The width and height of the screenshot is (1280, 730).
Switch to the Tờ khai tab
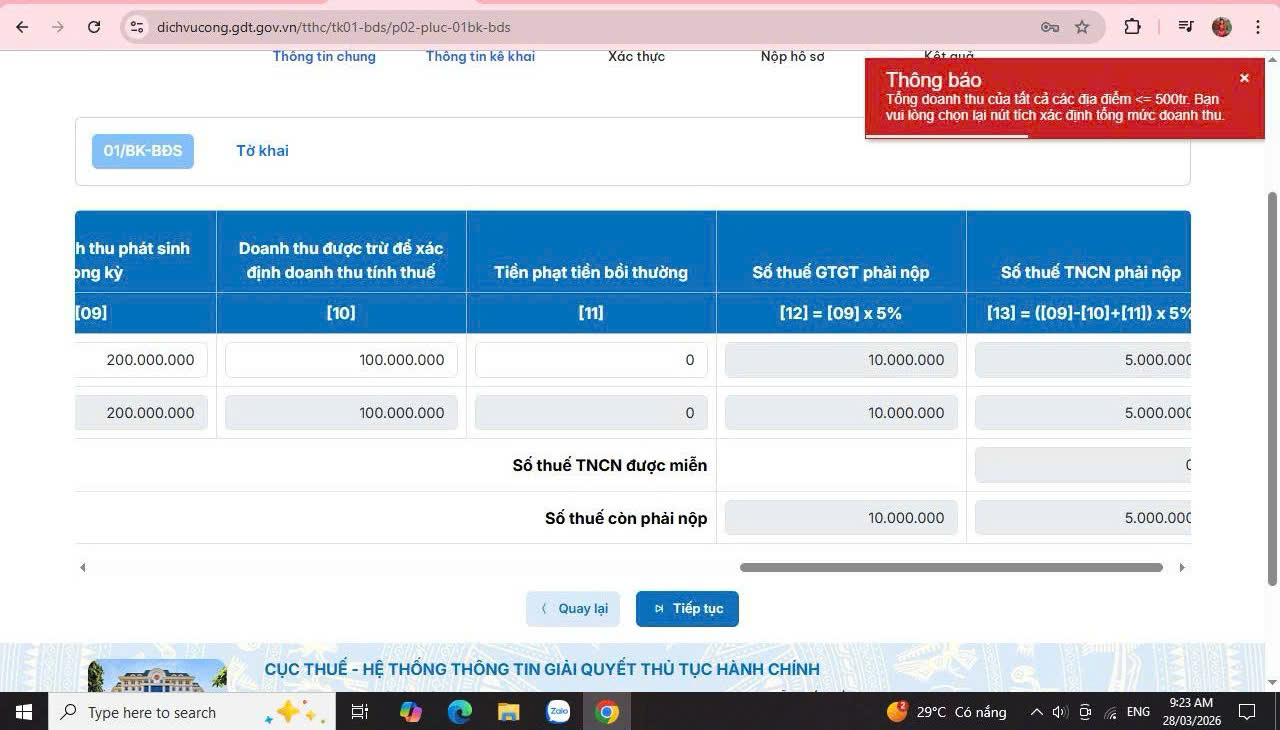[262, 151]
